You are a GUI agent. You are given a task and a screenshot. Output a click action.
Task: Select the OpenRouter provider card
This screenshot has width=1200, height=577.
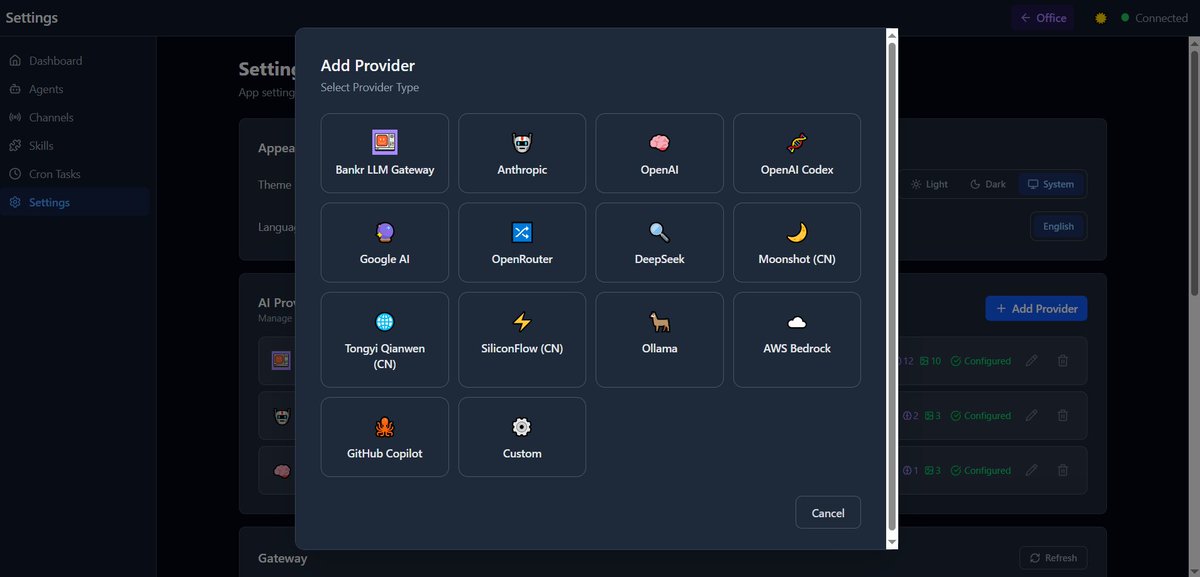point(522,243)
